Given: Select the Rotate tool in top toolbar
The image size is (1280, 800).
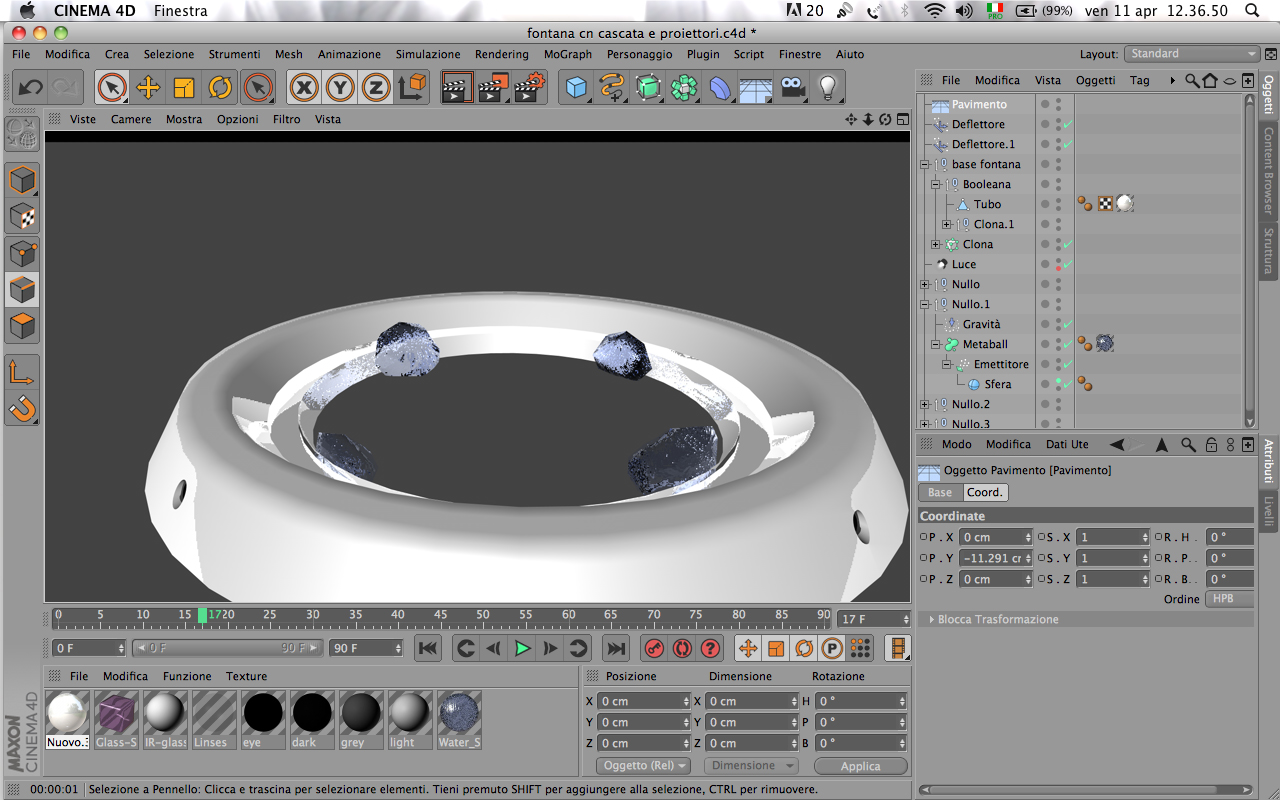Looking at the screenshot, I should (x=220, y=88).
